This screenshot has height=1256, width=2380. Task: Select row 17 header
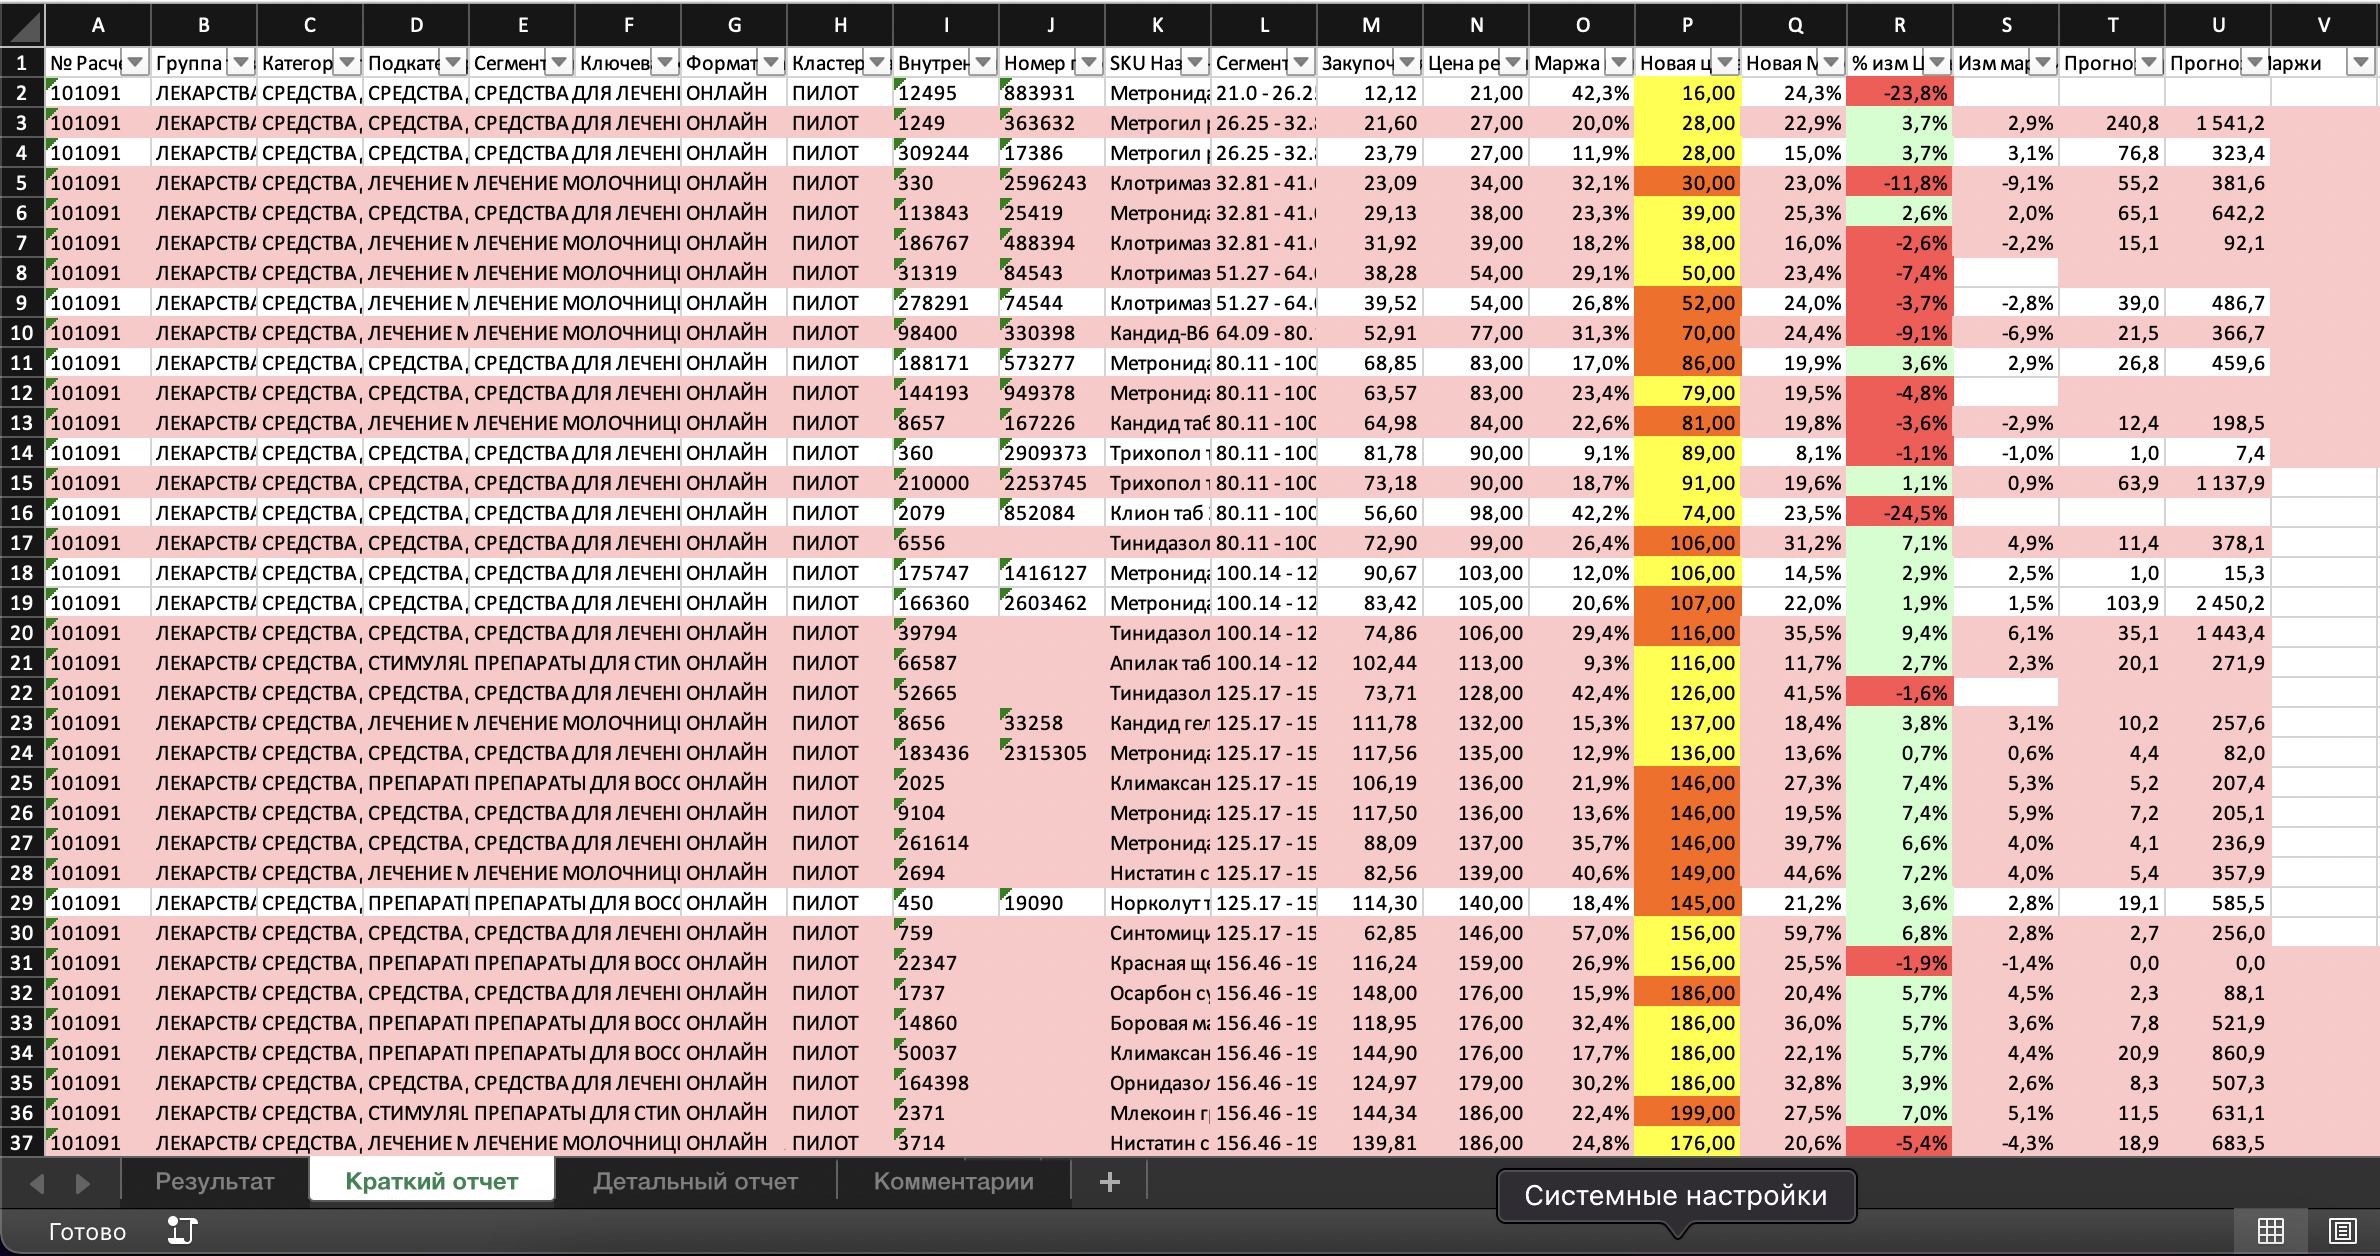point(22,543)
